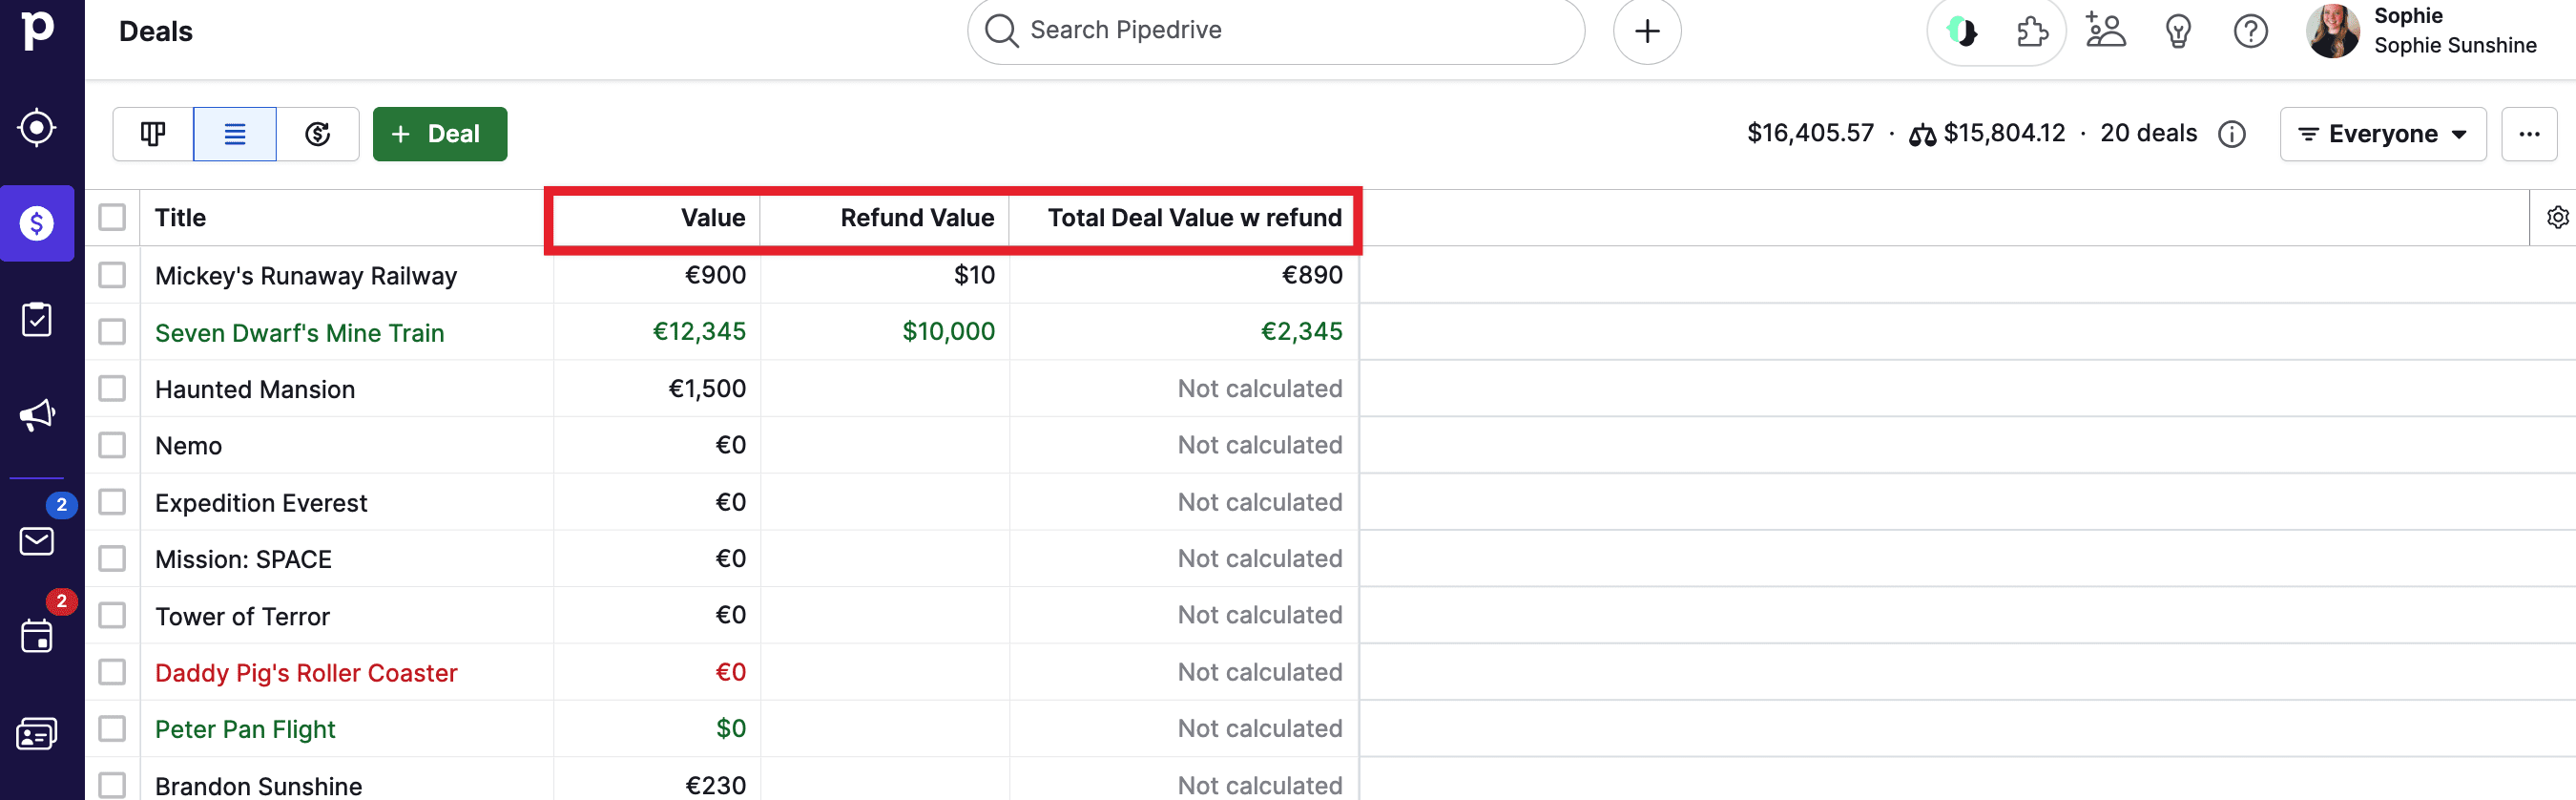Image resolution: width=2576 pixels, height=800 pixels.
Task: Open the Campaigns megaphone icon
Action: tap(37, 415)
